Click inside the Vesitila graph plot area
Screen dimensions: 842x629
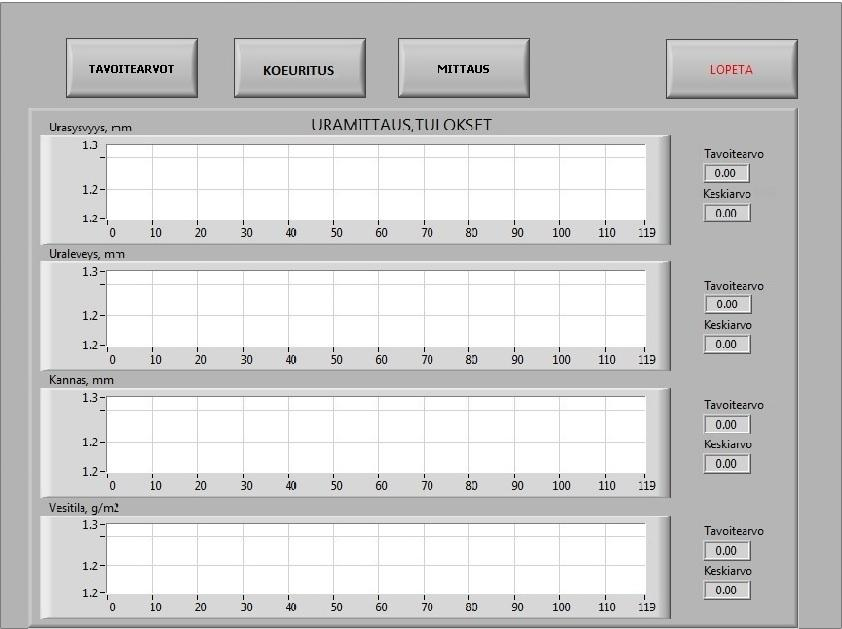(376, 559)
